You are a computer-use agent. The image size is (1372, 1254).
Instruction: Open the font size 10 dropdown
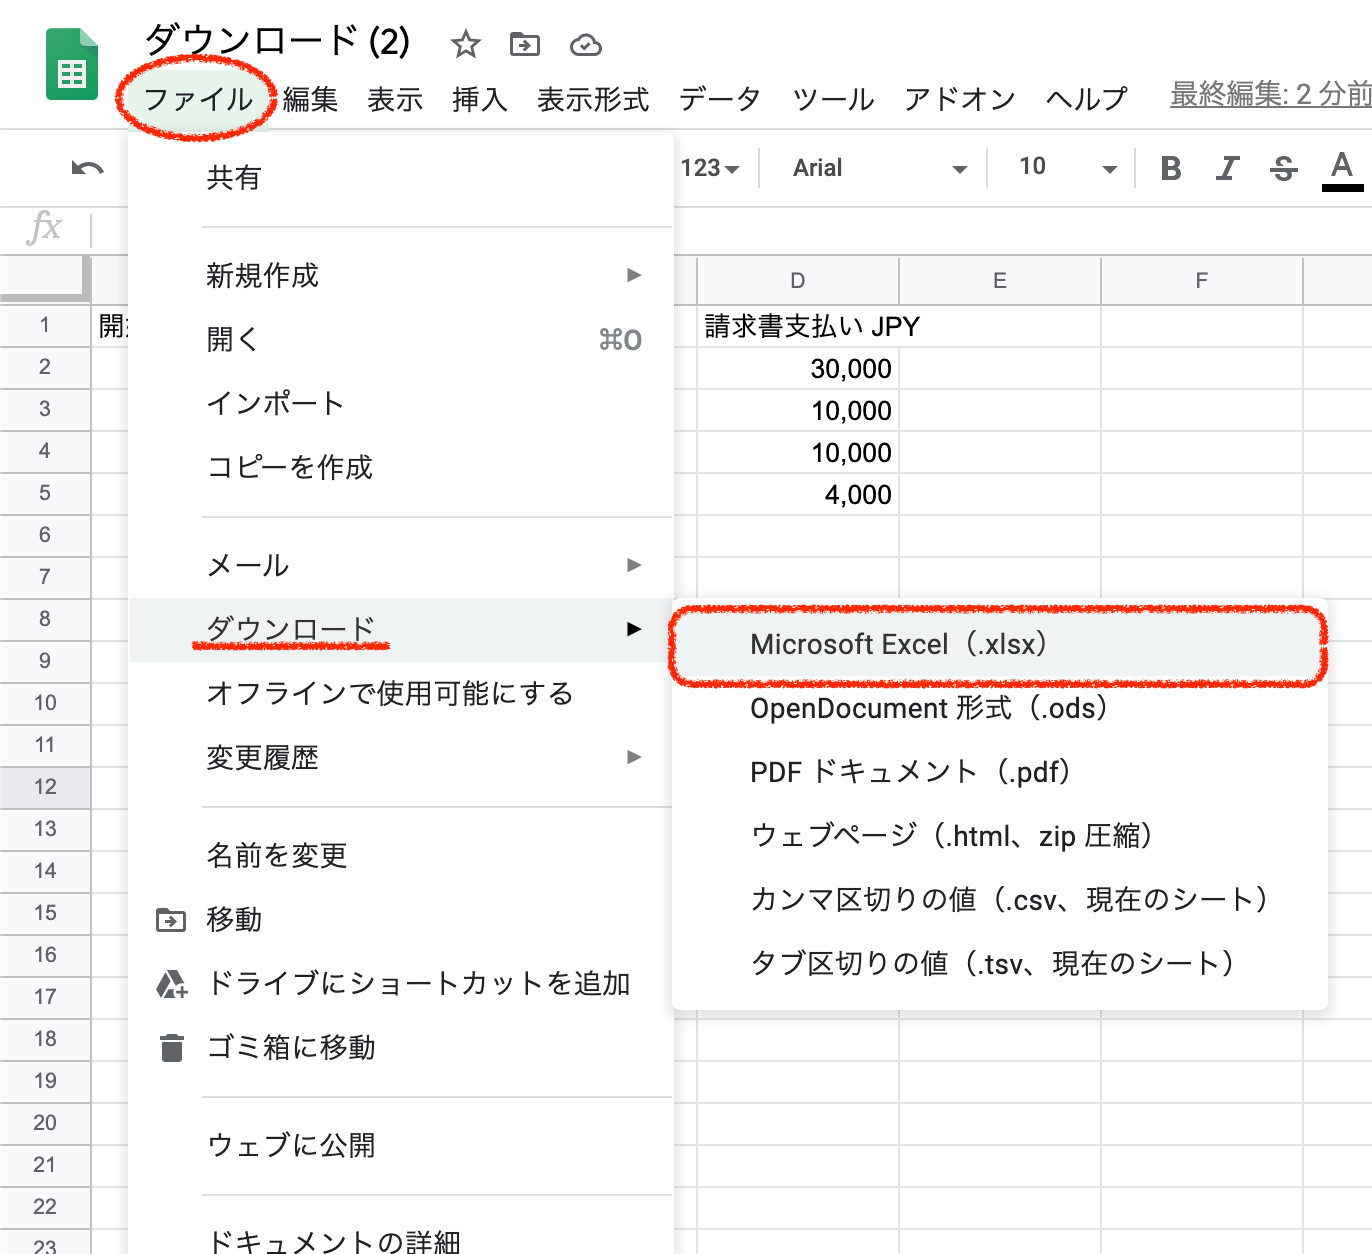coord(1066,168)
